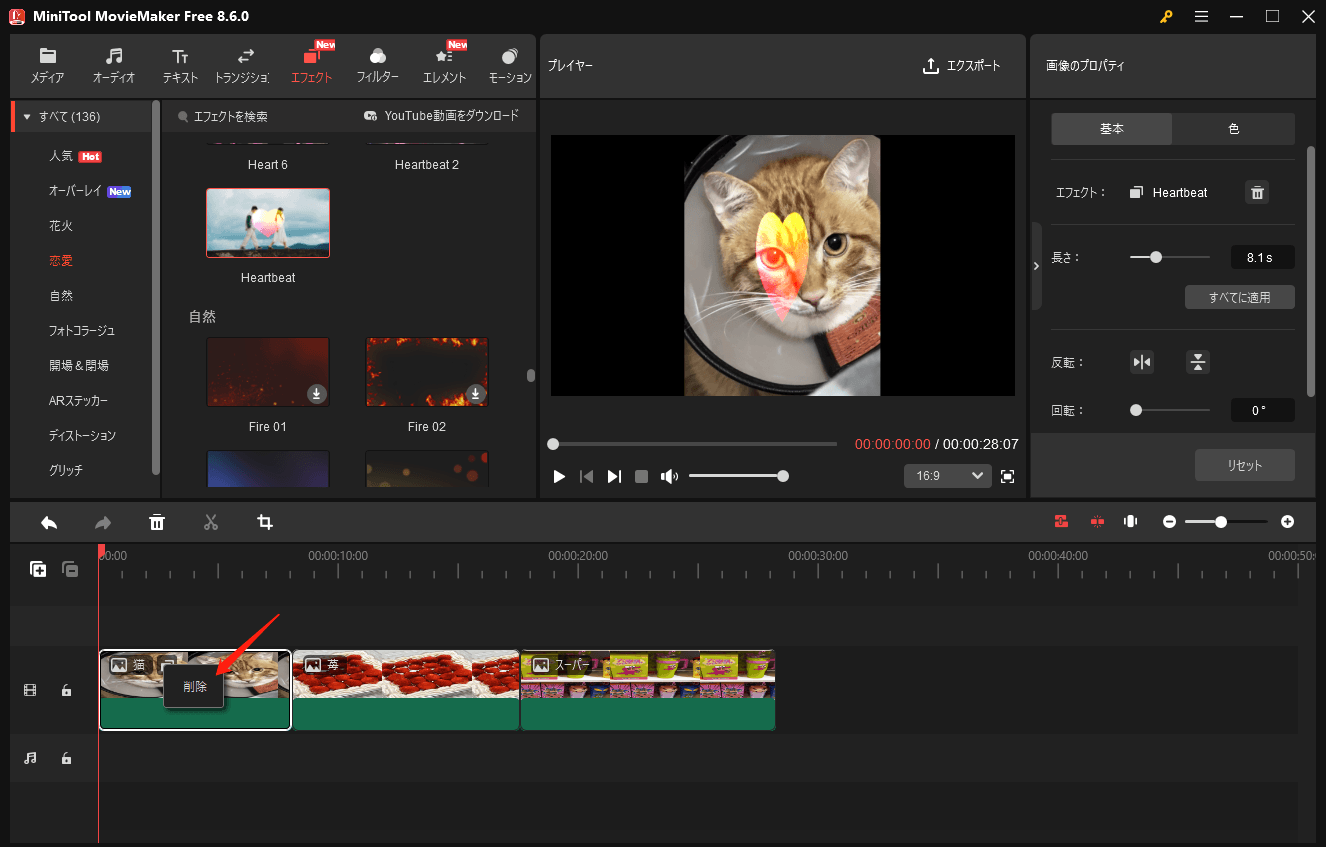Unlock the video track padlock
The image size is (1326, 847).
[x=66, y=690]
